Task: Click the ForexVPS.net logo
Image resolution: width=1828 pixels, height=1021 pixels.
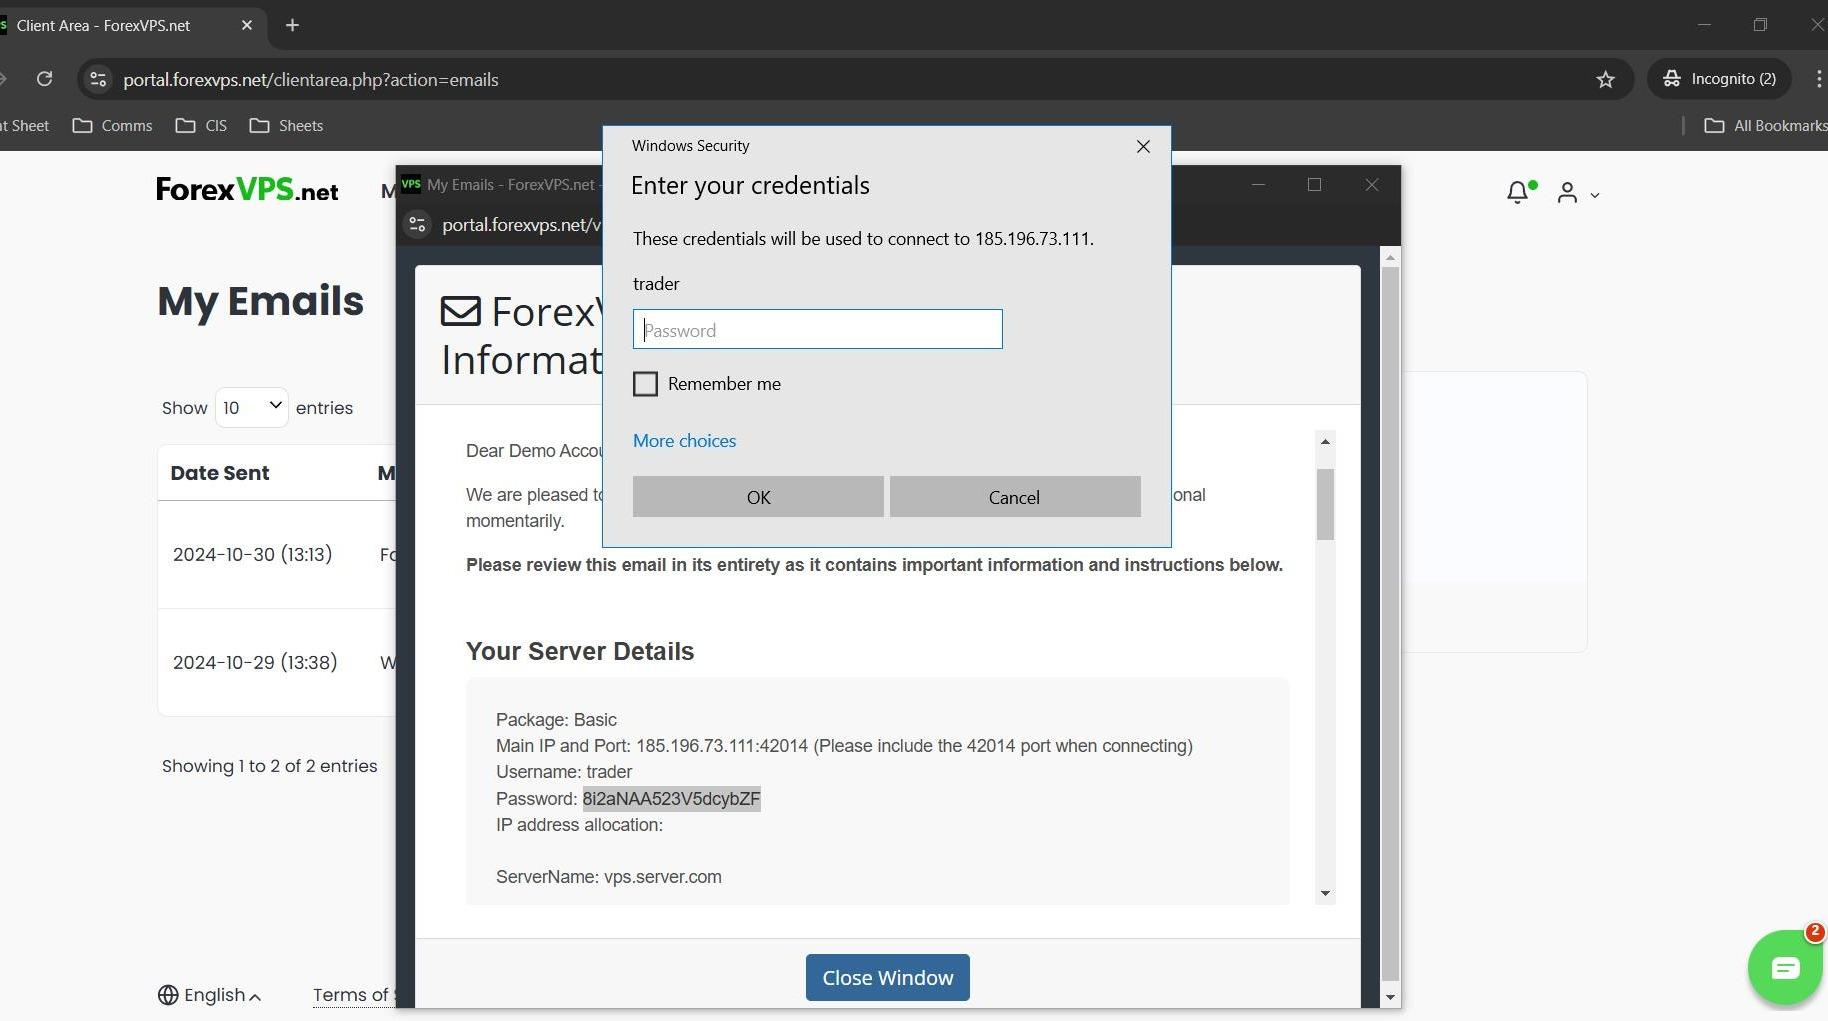Action: pyautogui.click(x=247, y=190)
